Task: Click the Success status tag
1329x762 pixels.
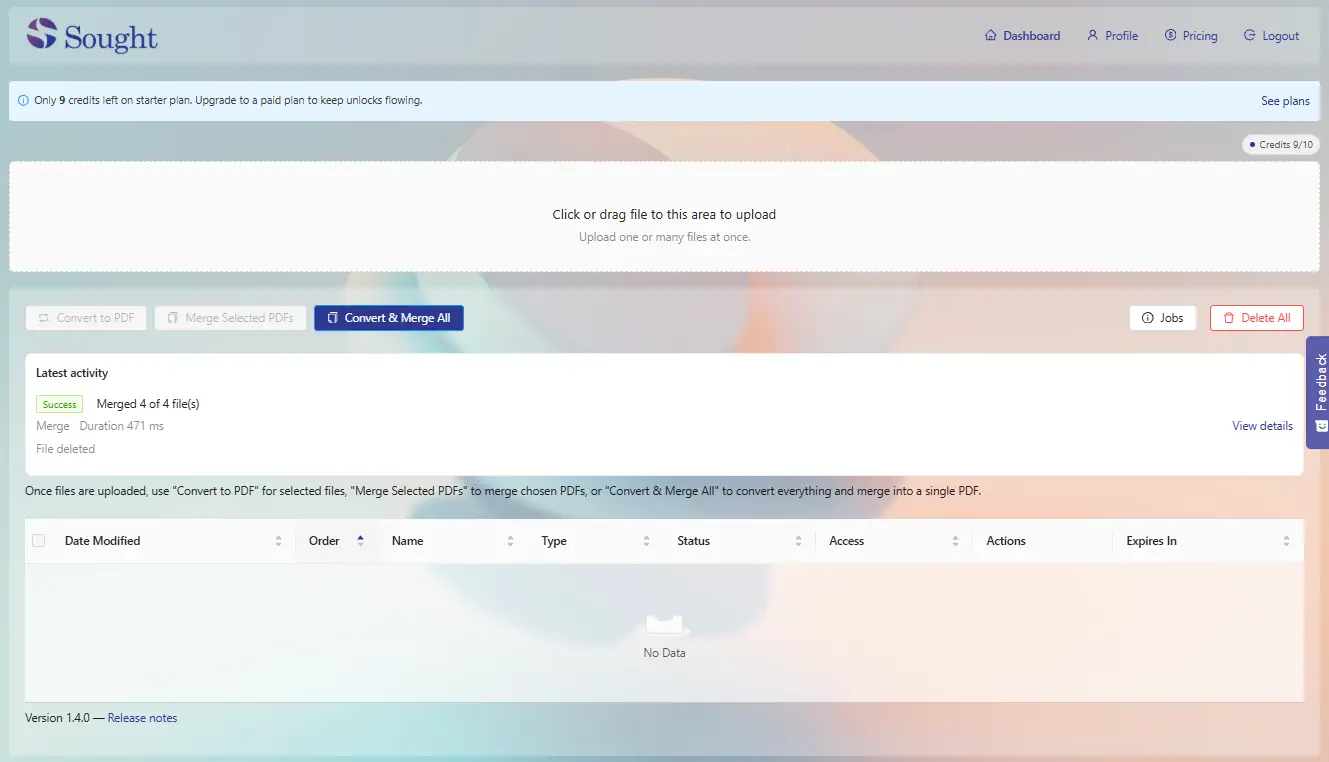Action: [x=60, y=405]
